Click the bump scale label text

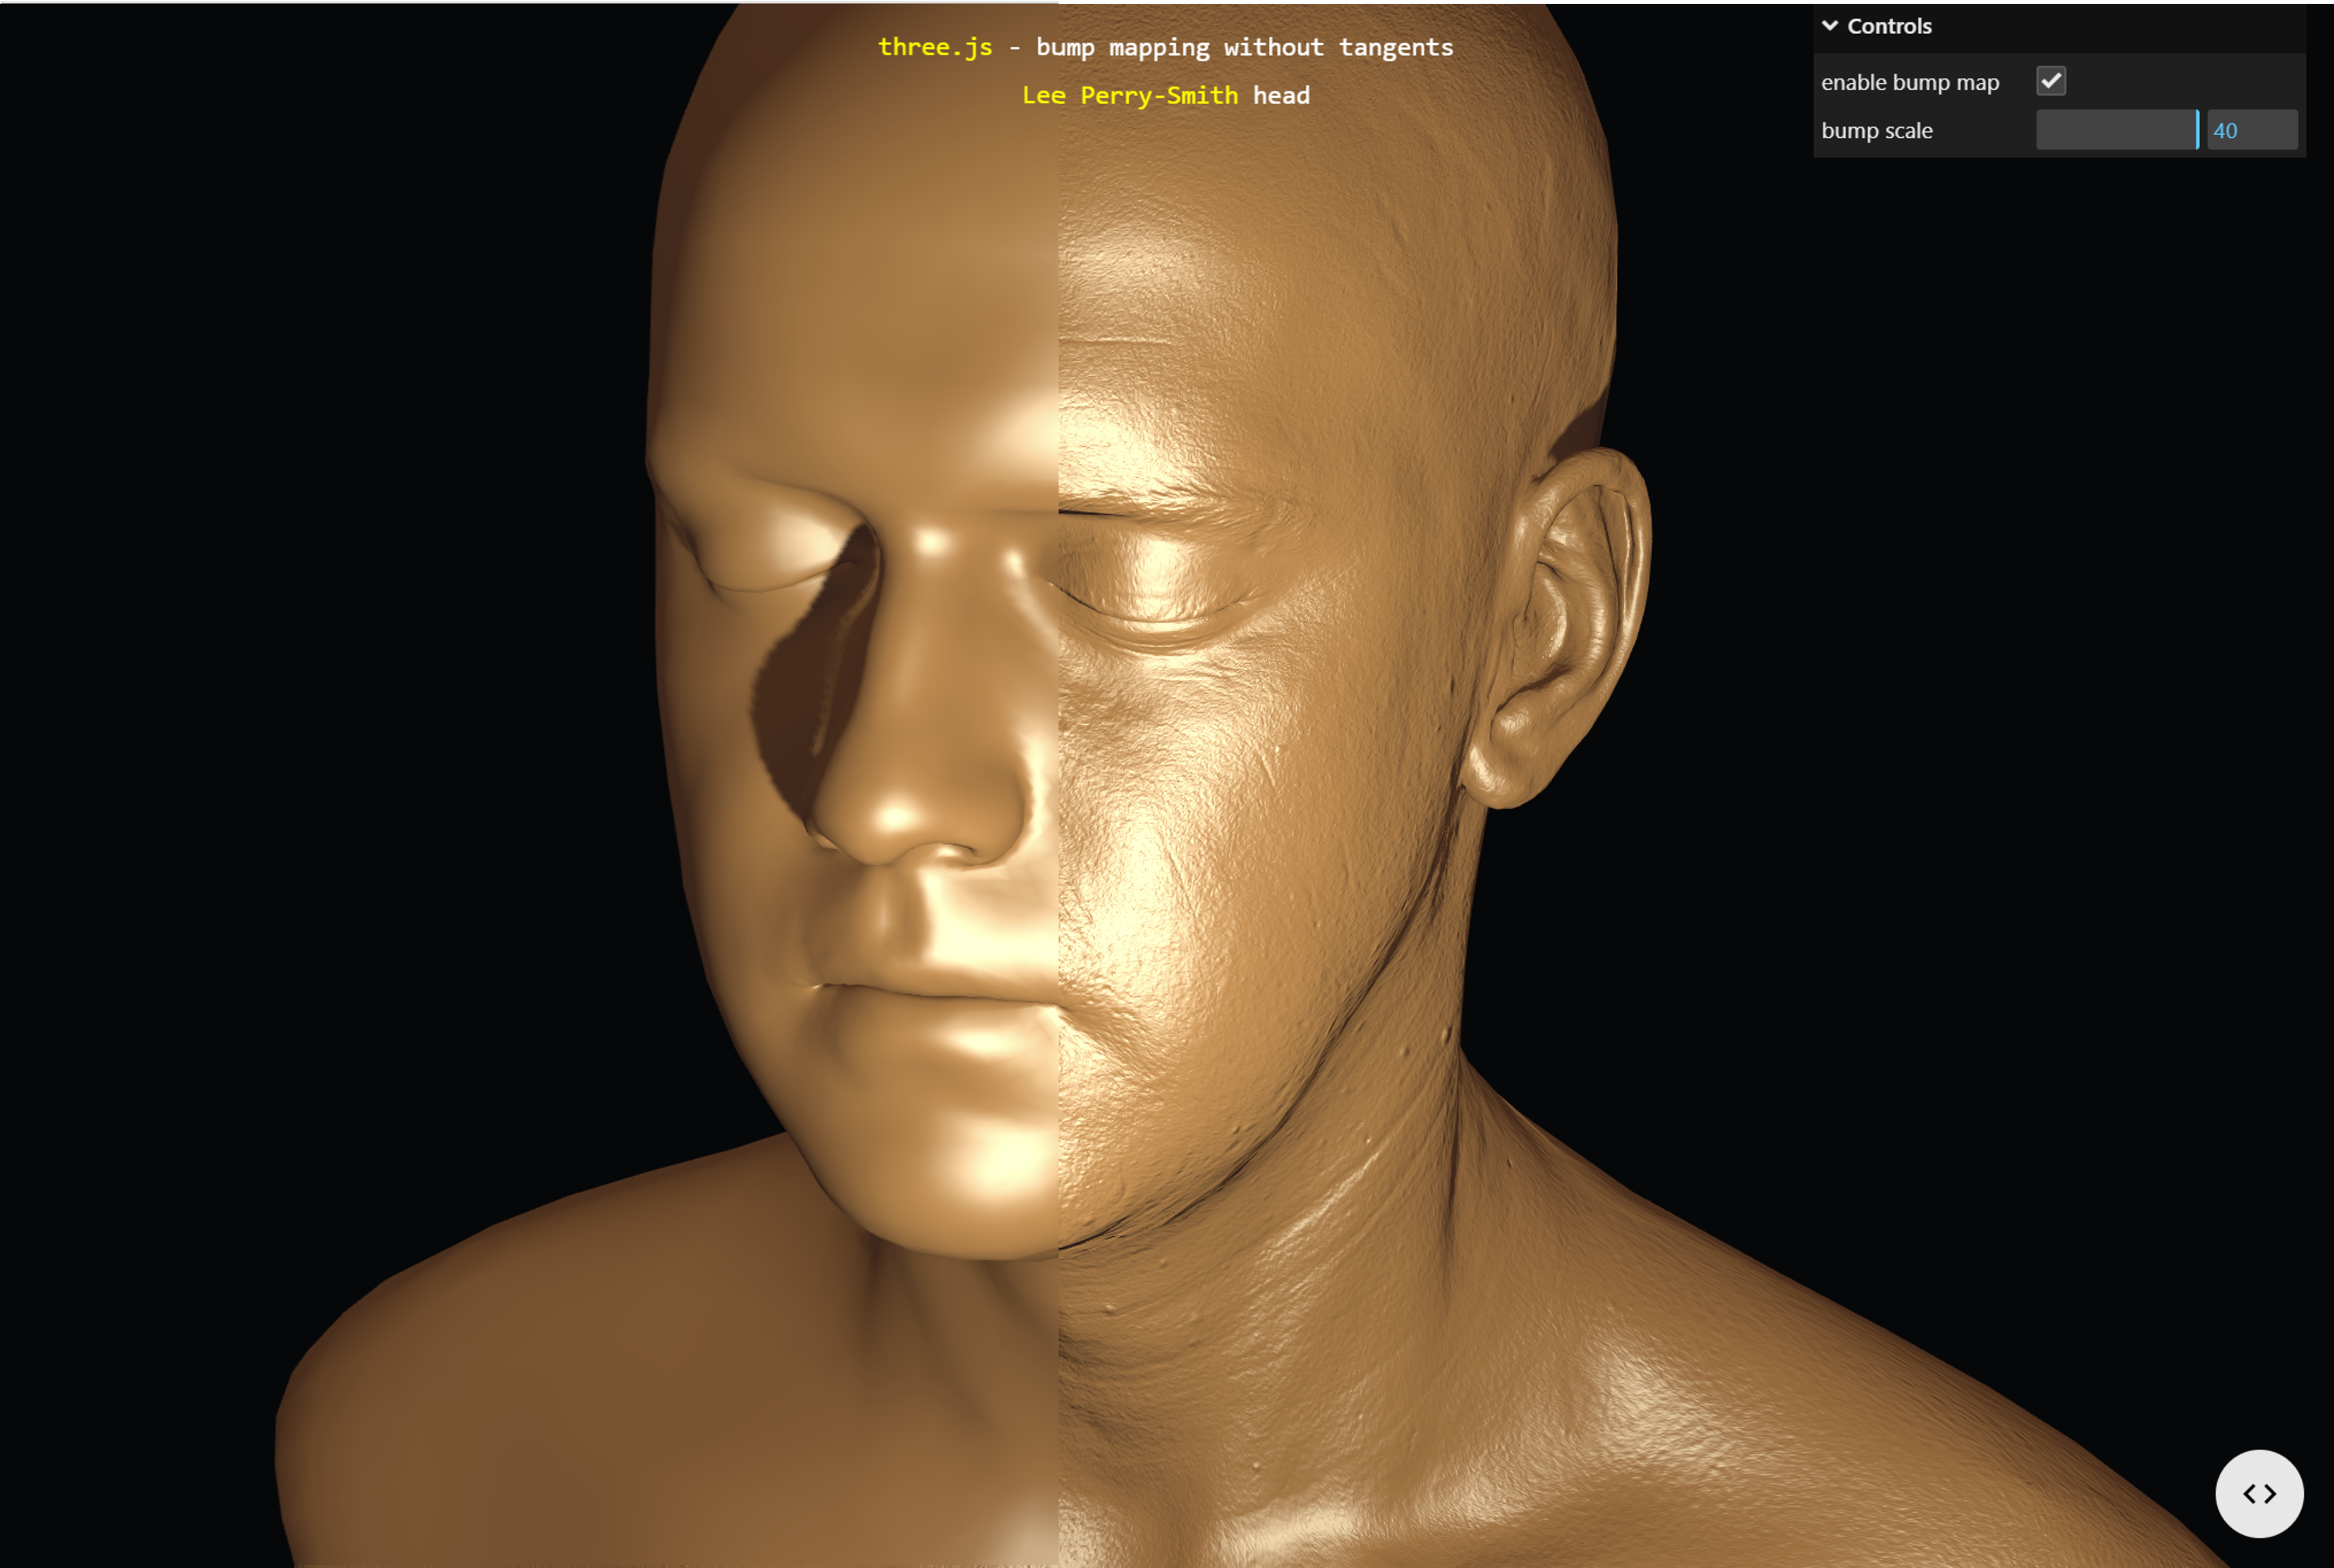[x=1876, y=131]
